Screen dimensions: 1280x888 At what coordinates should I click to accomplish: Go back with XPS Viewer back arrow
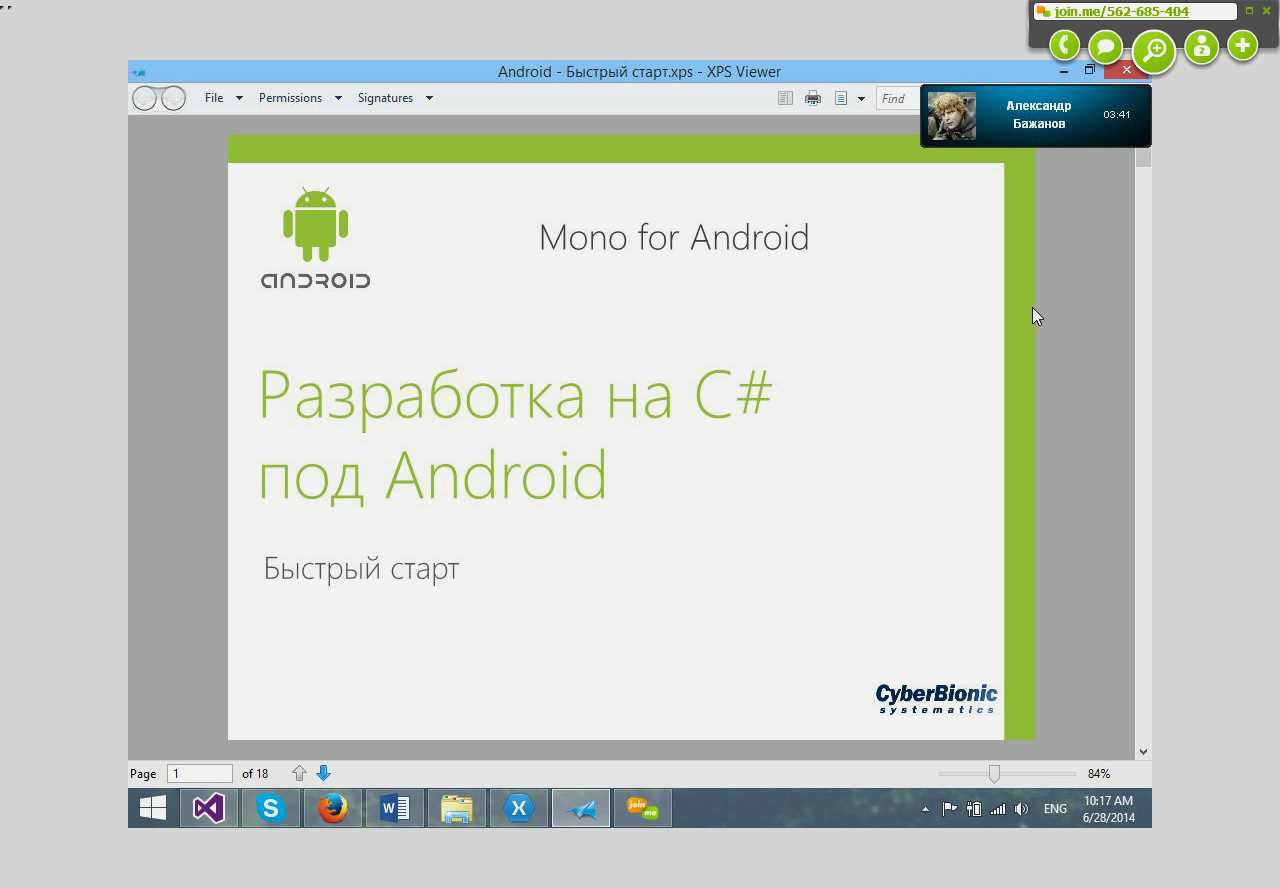click(x=146, y=98)
